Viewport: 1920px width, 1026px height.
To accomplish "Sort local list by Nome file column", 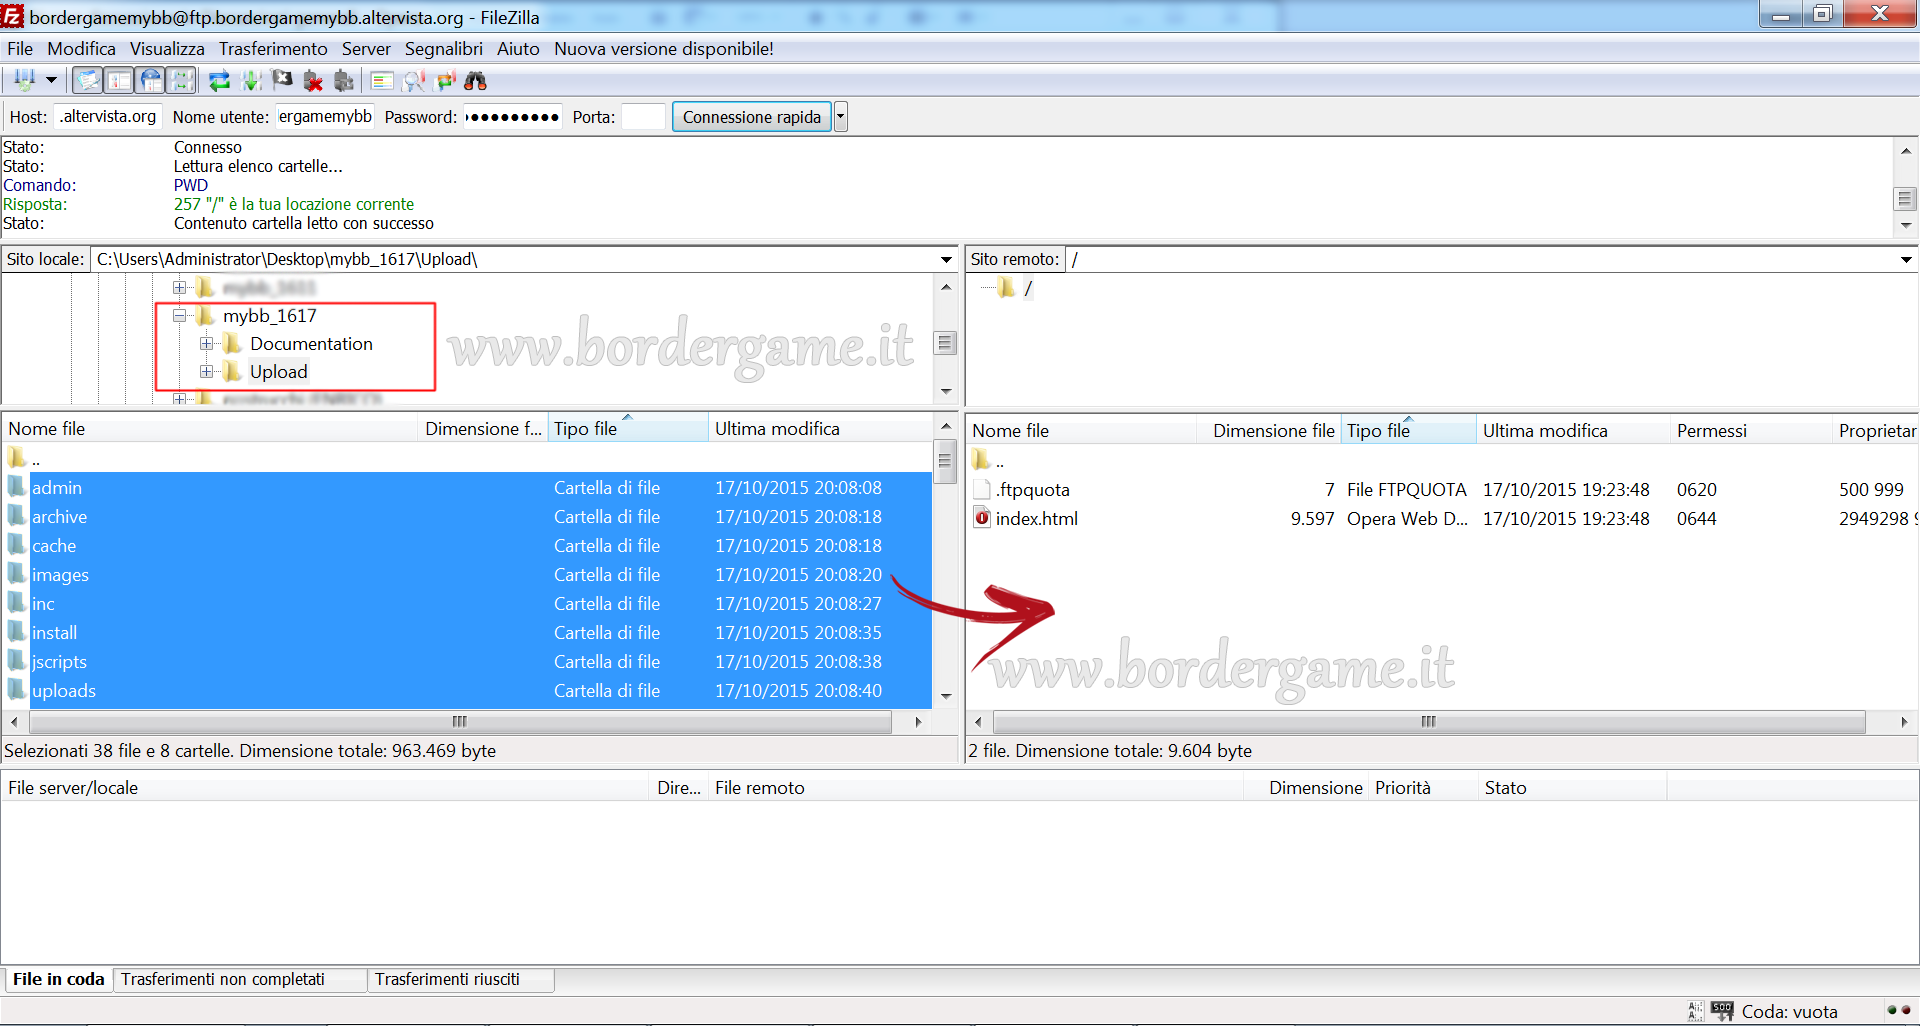I will click(210, 429).
